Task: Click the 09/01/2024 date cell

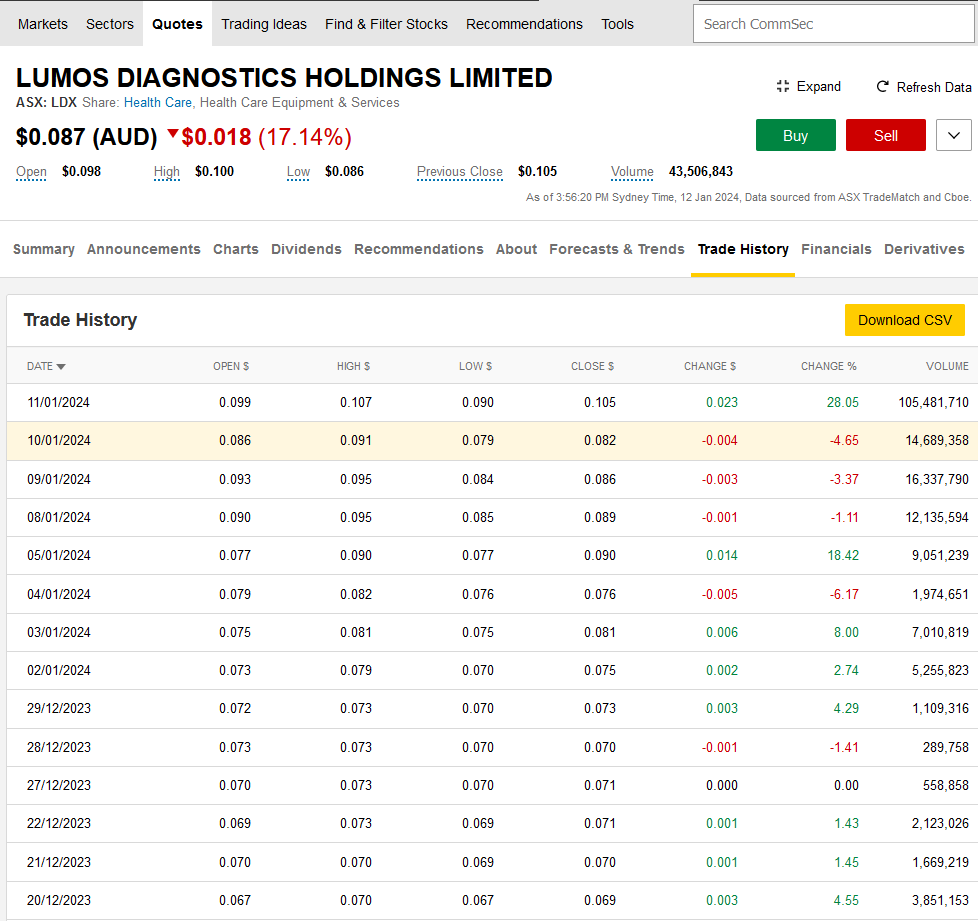Action: (59, 480)
